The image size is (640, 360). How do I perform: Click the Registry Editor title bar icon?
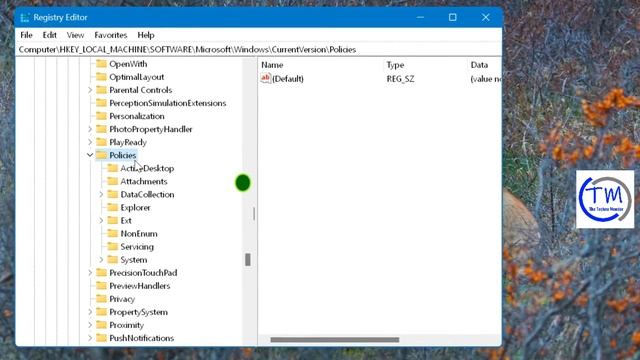click(x=25, y=18)
